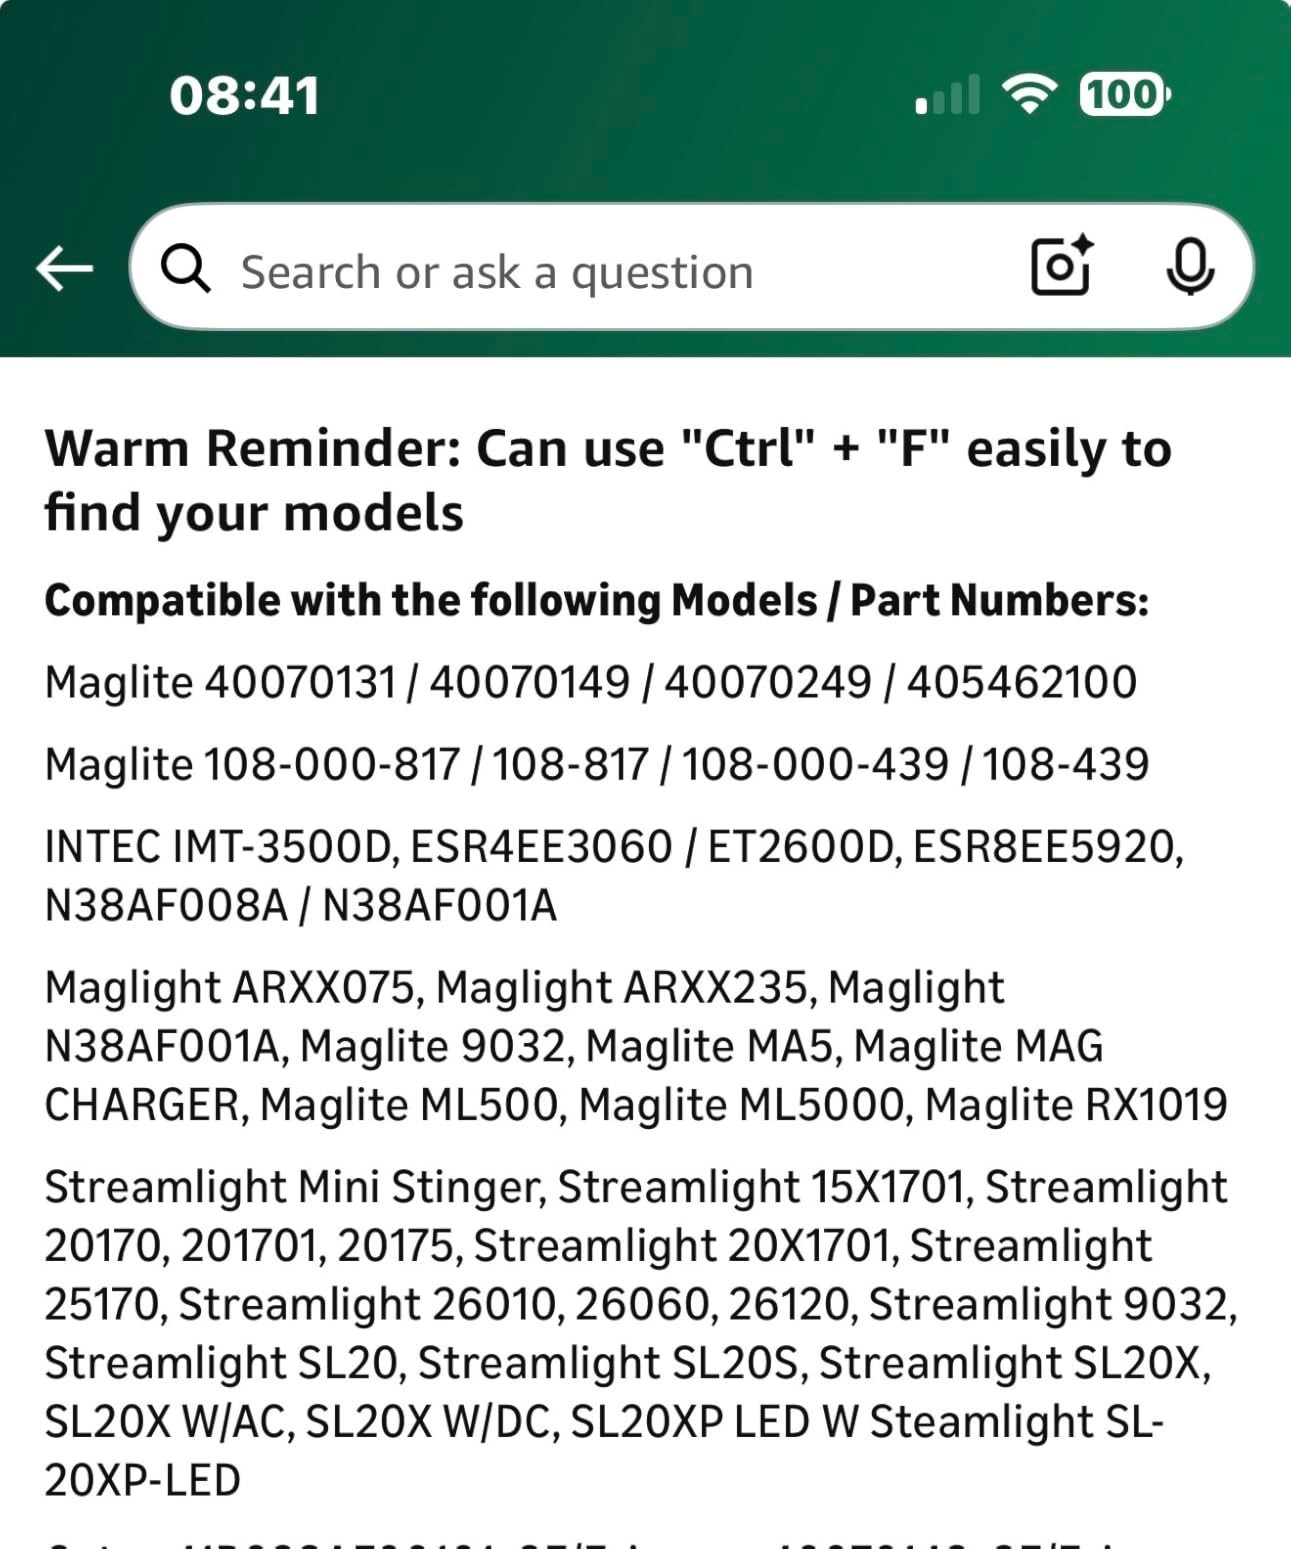
Task: Tap the N38AF008A / N38AF001A text
Action: click(x=301, y=906)
